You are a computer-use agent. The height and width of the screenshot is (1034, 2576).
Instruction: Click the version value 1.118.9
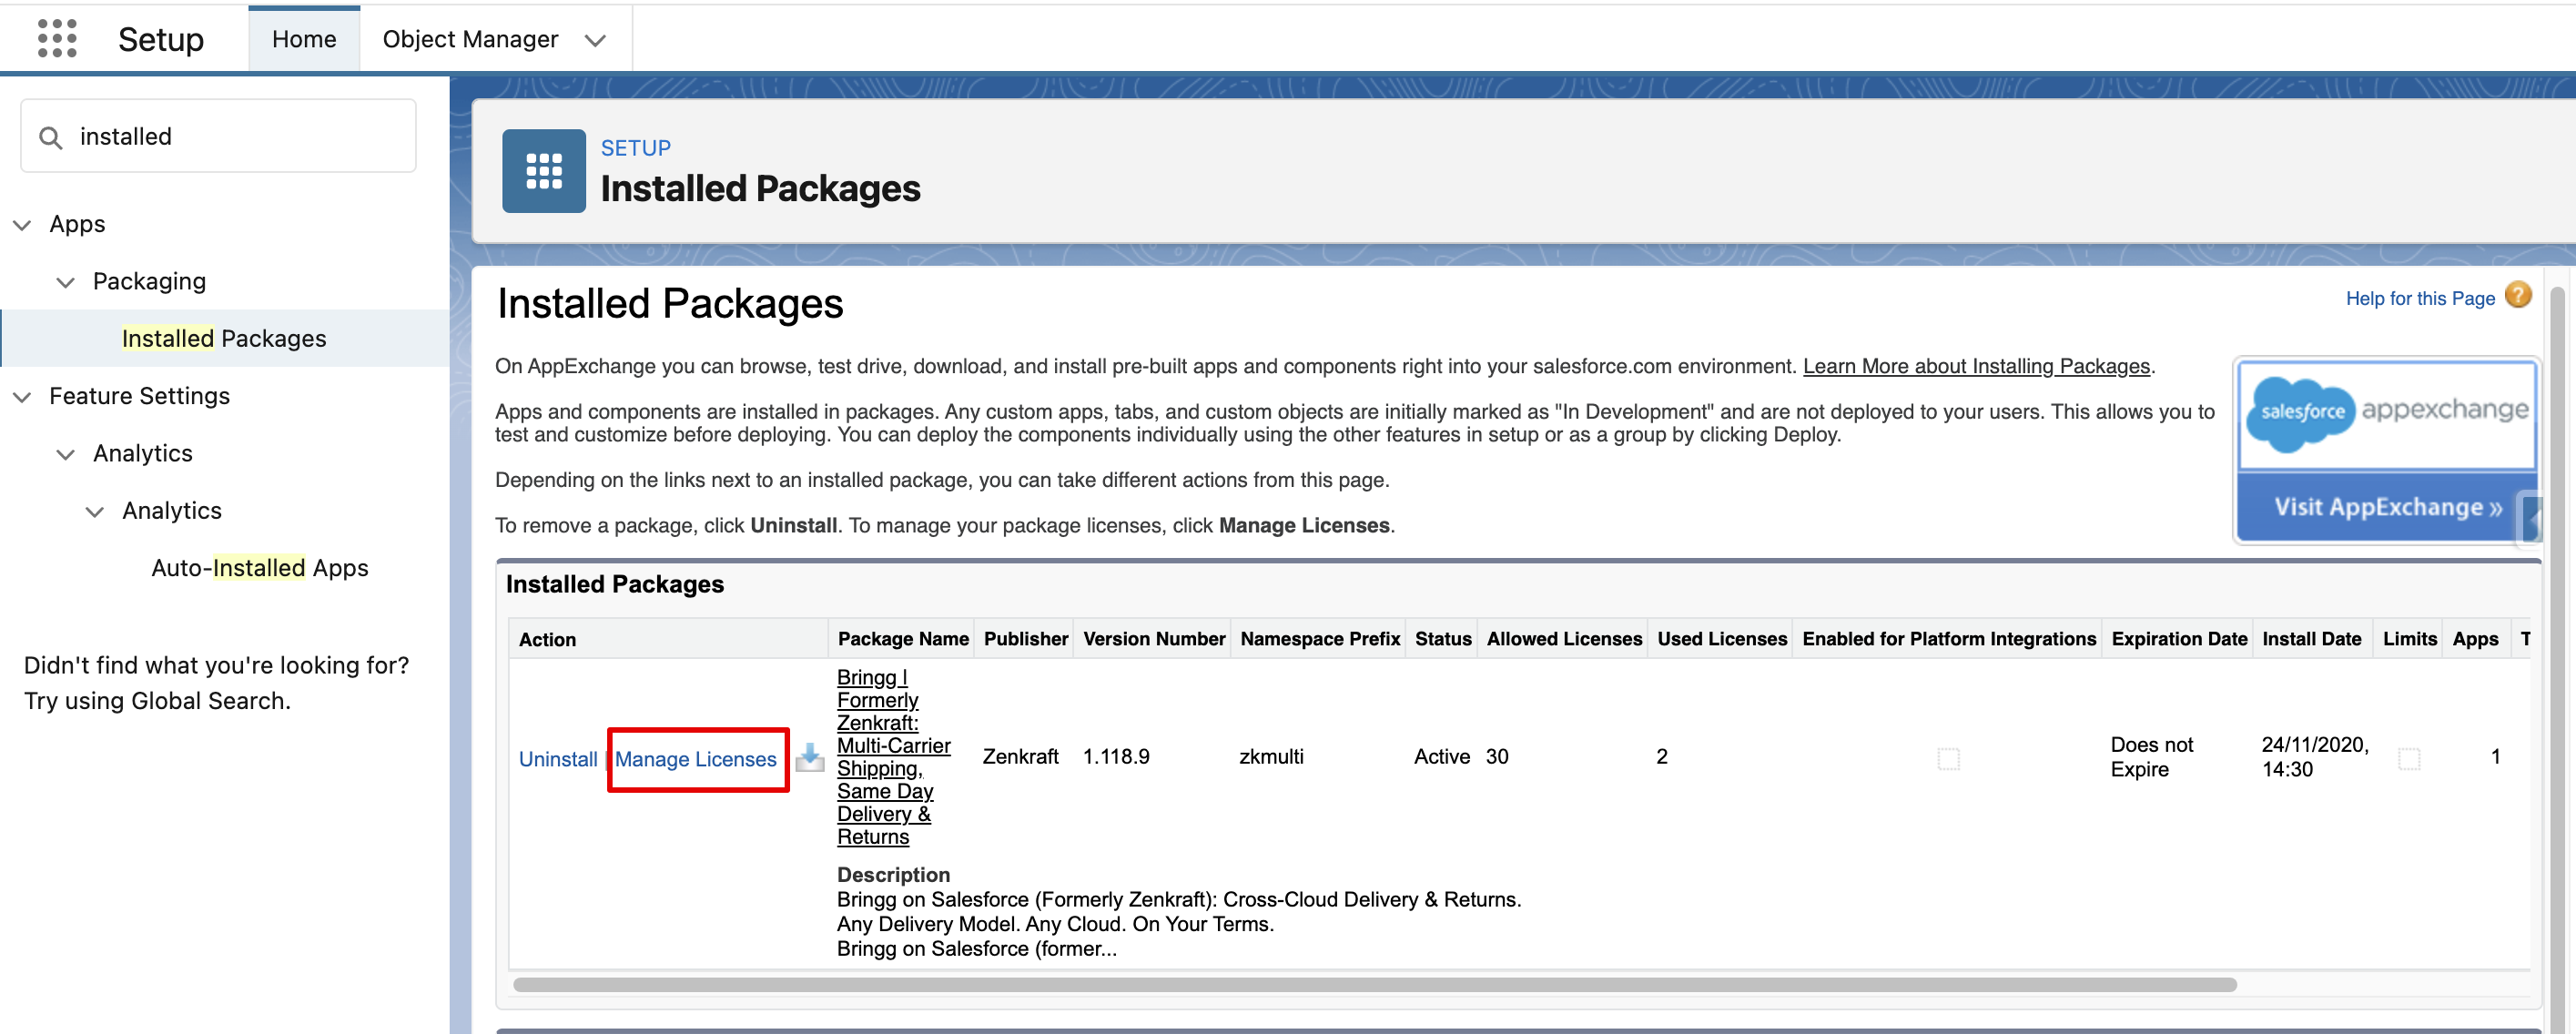tap(1116, 756)
